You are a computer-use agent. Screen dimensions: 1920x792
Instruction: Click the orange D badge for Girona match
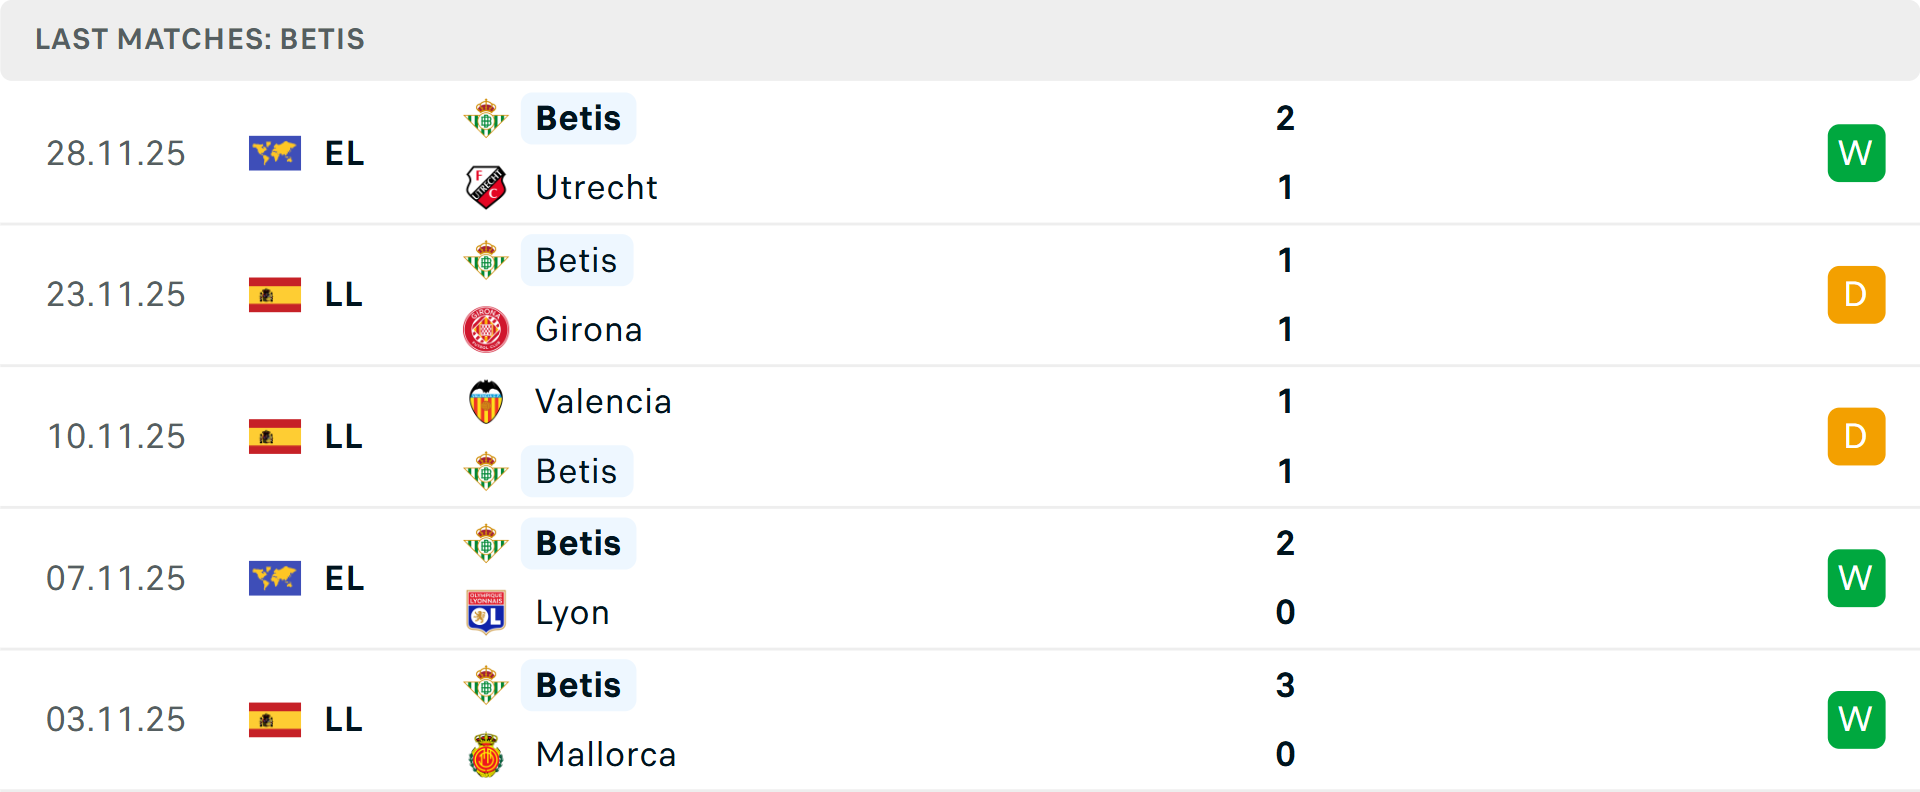click(1856, 295)
